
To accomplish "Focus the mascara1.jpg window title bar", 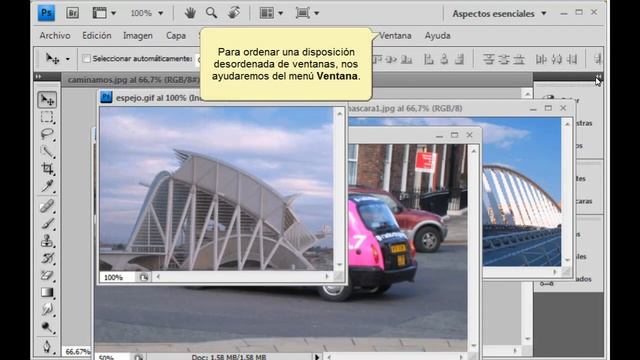I will 460,108.
